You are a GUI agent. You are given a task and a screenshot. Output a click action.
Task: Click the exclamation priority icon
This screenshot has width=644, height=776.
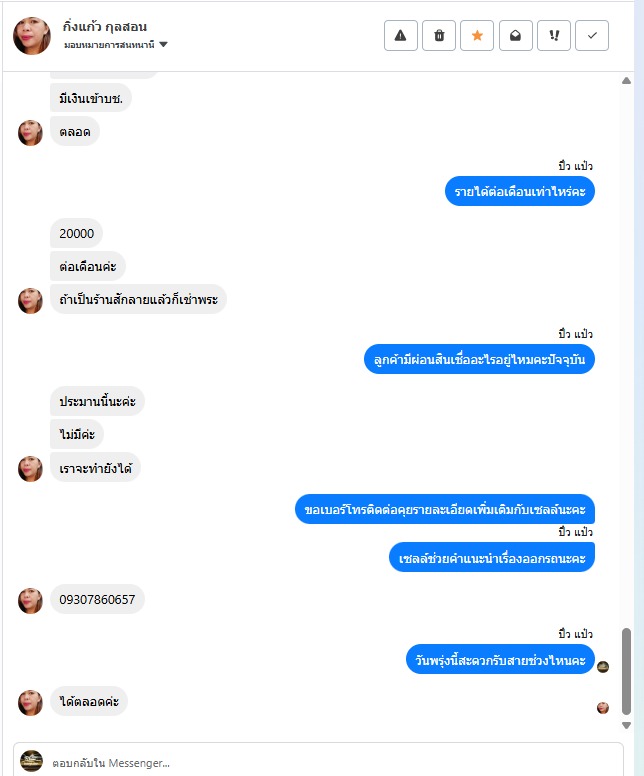click(554, 36)
